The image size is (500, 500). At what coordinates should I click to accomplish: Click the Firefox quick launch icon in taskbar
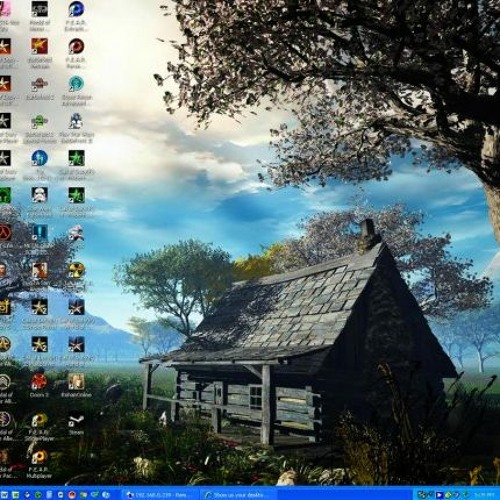coord(72,495)
